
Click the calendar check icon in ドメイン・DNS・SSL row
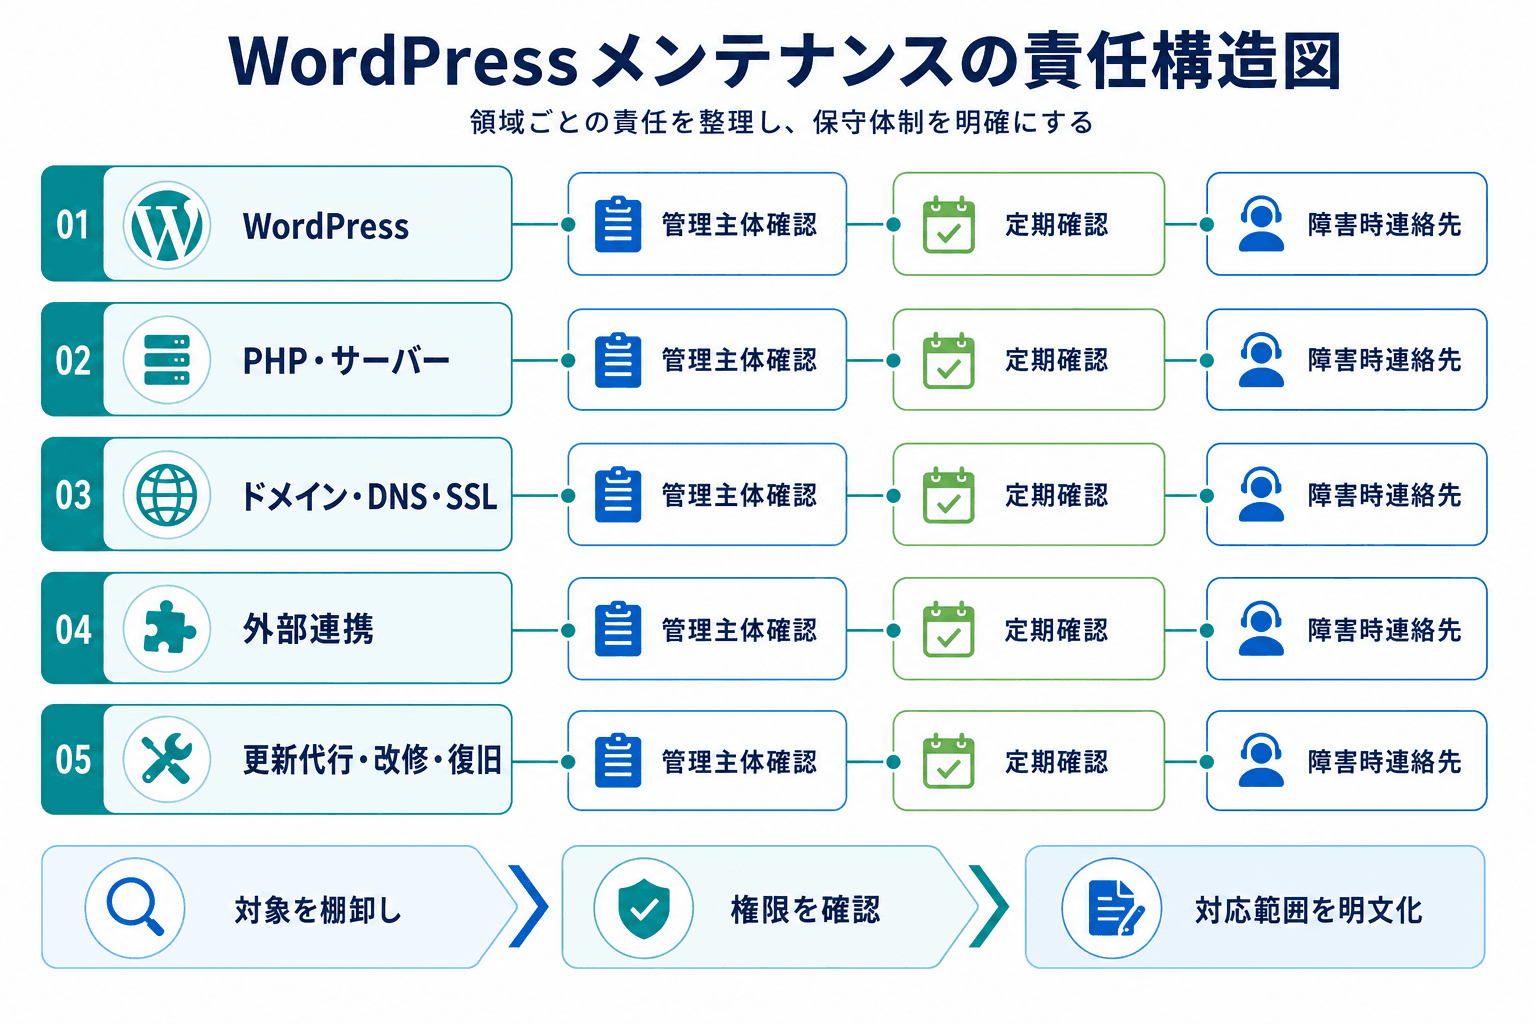(948, 494)
